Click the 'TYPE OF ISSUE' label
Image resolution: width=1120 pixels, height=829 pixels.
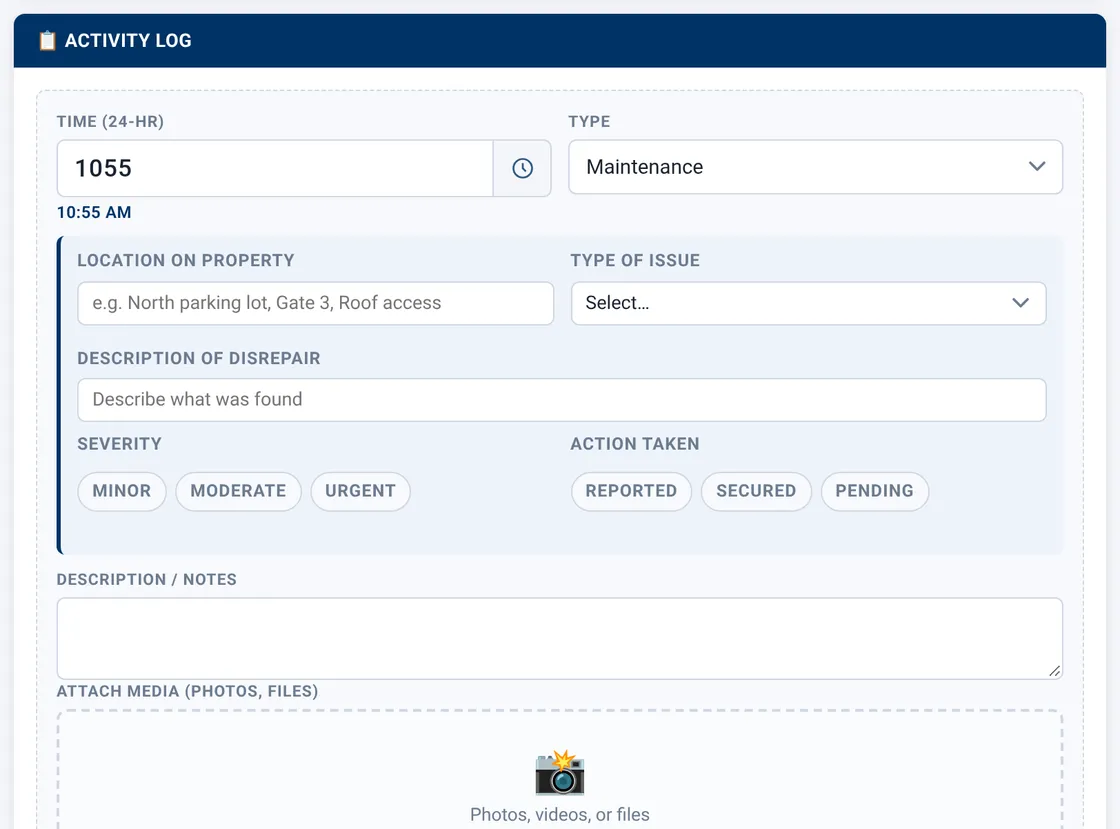click(635, 261)
